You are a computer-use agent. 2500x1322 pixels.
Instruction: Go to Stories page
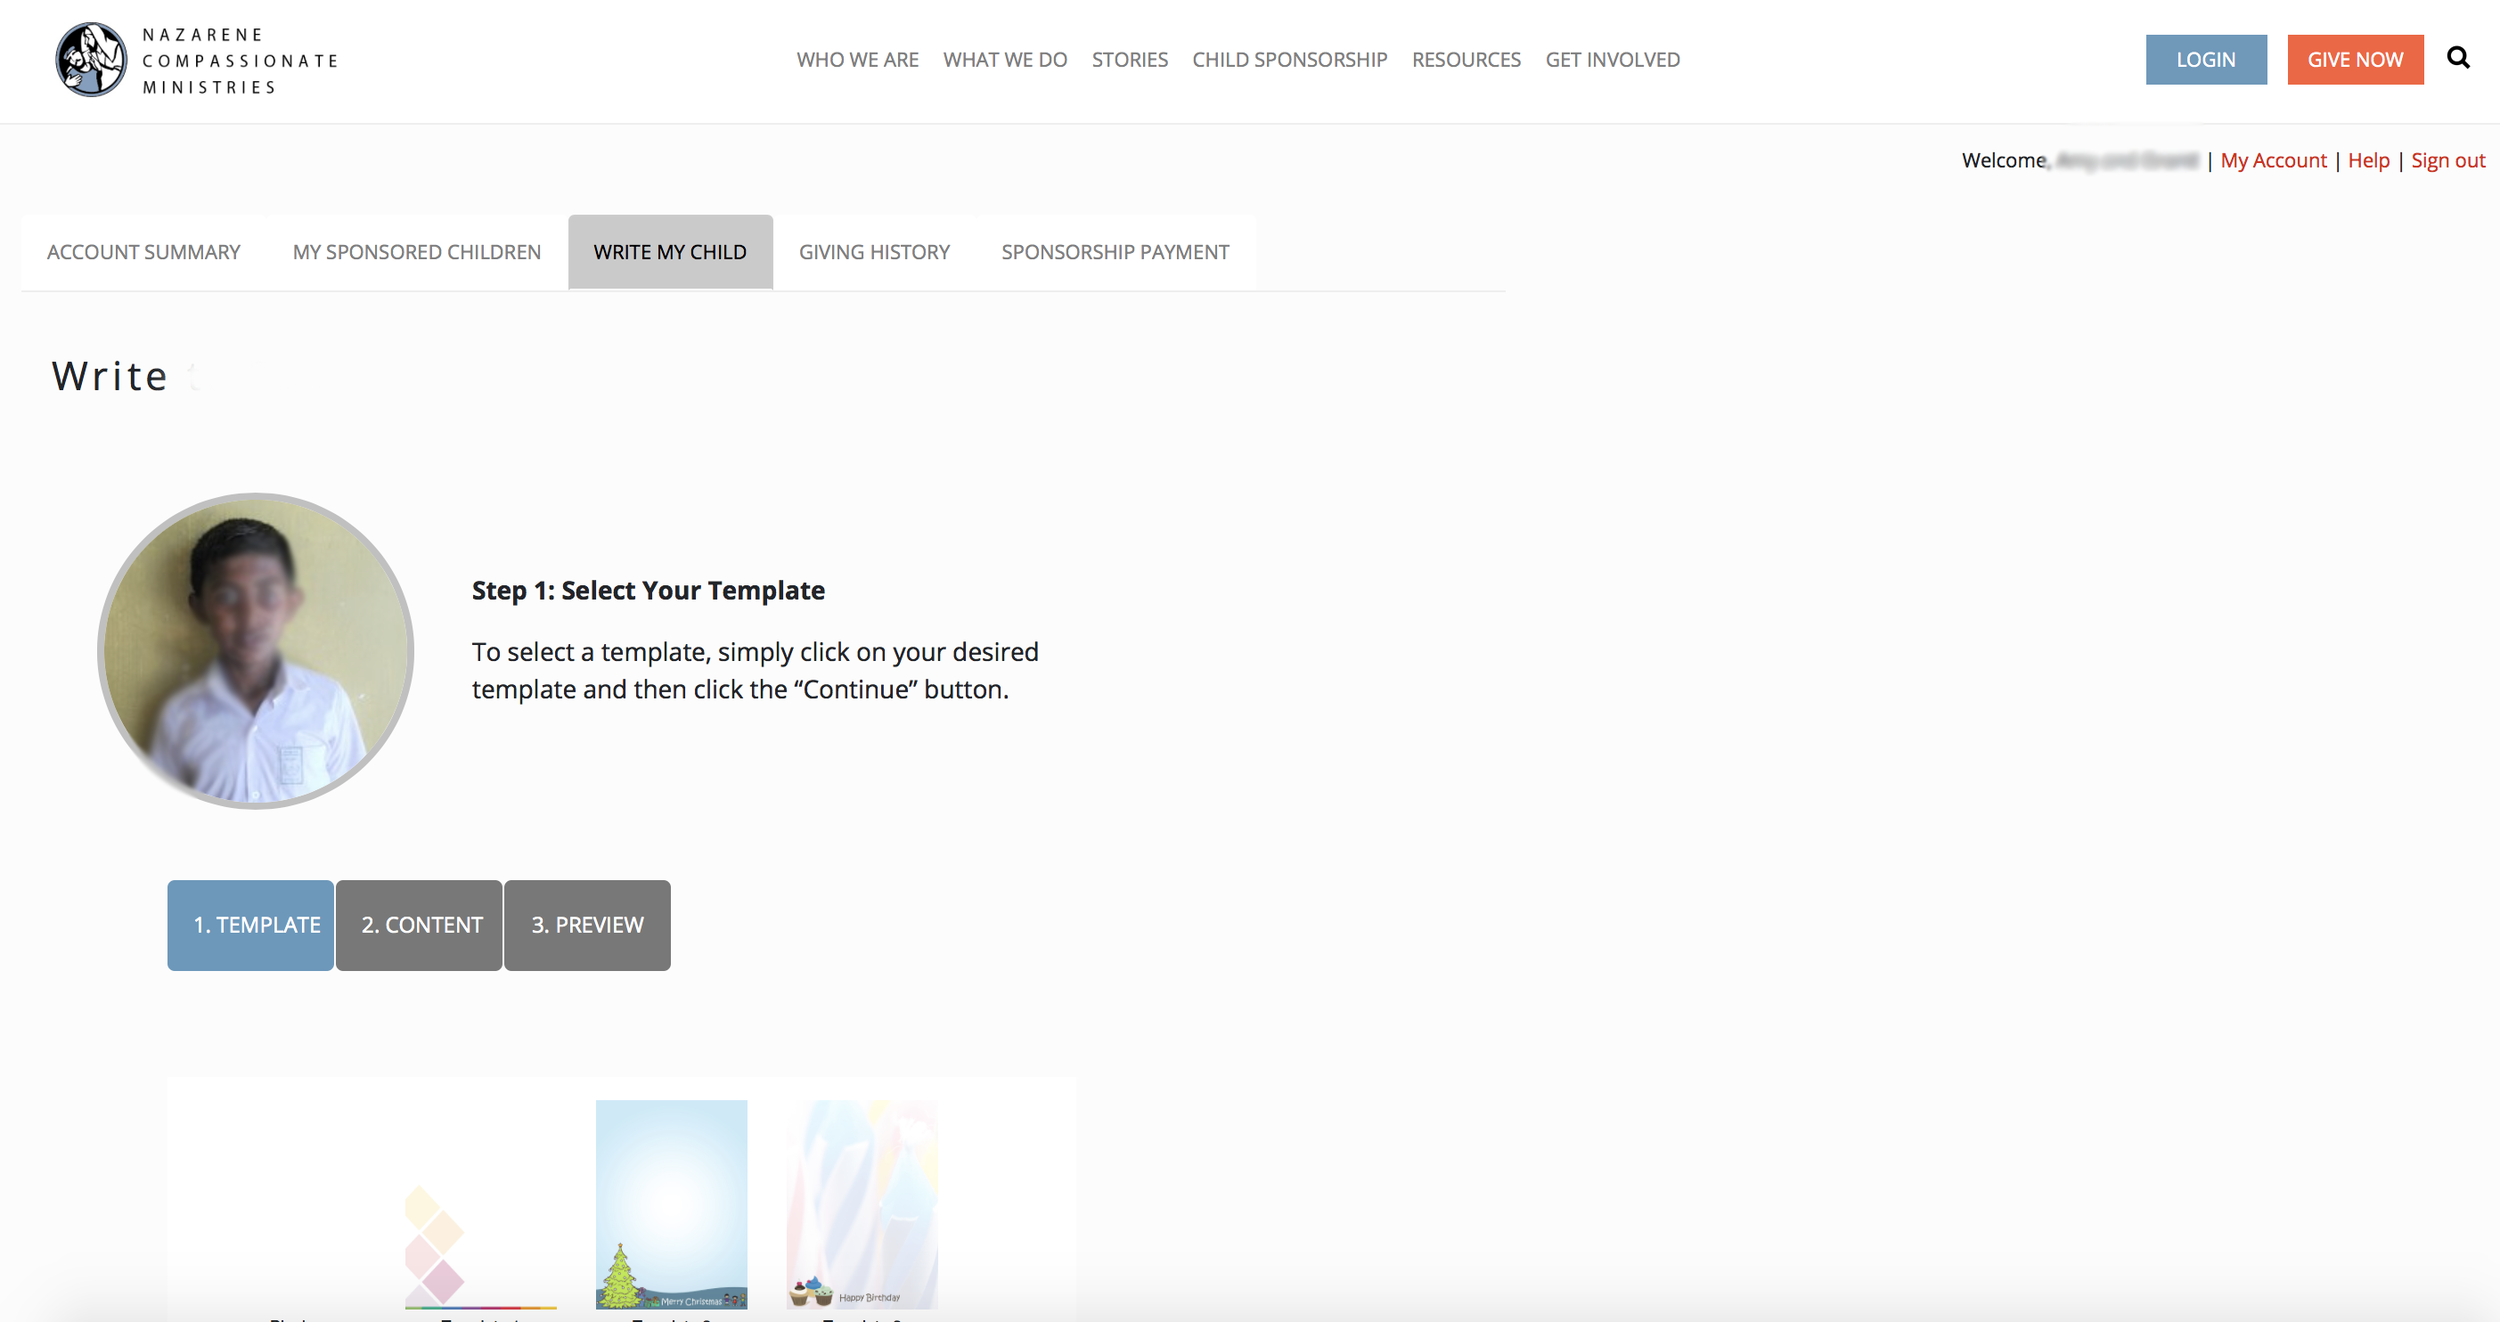(x=1129, y=60)
